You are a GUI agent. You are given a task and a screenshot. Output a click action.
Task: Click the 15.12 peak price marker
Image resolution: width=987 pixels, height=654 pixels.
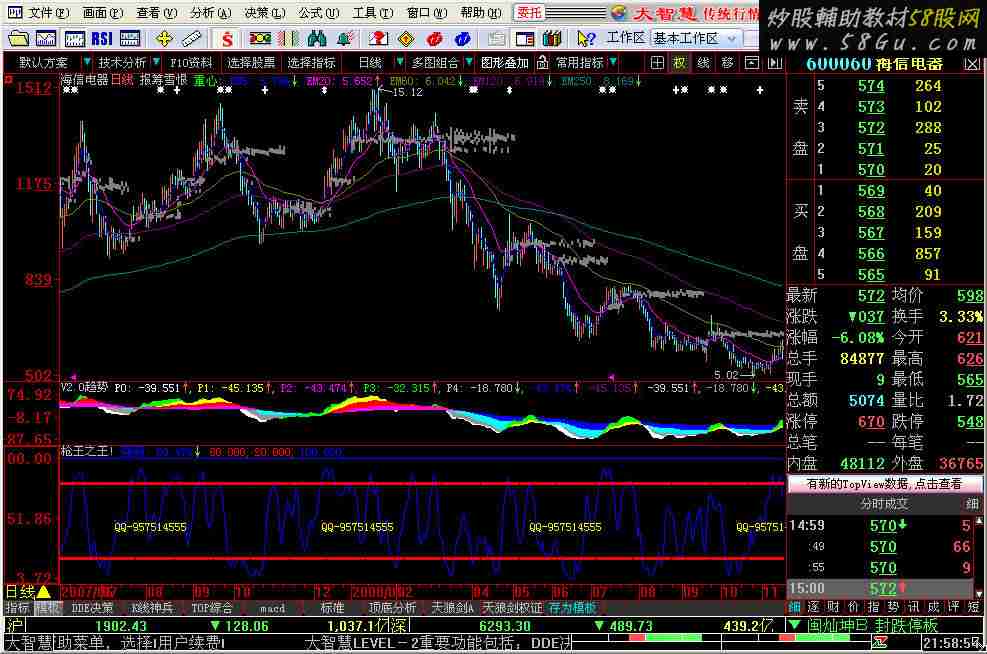(407, 93)
